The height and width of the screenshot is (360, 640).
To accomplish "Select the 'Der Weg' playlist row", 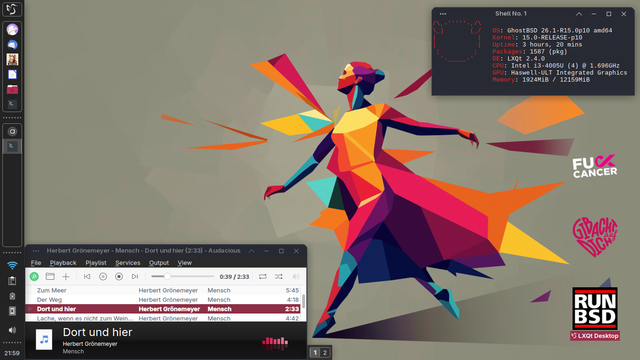I will pyautogui.click(x=164, y=300).
